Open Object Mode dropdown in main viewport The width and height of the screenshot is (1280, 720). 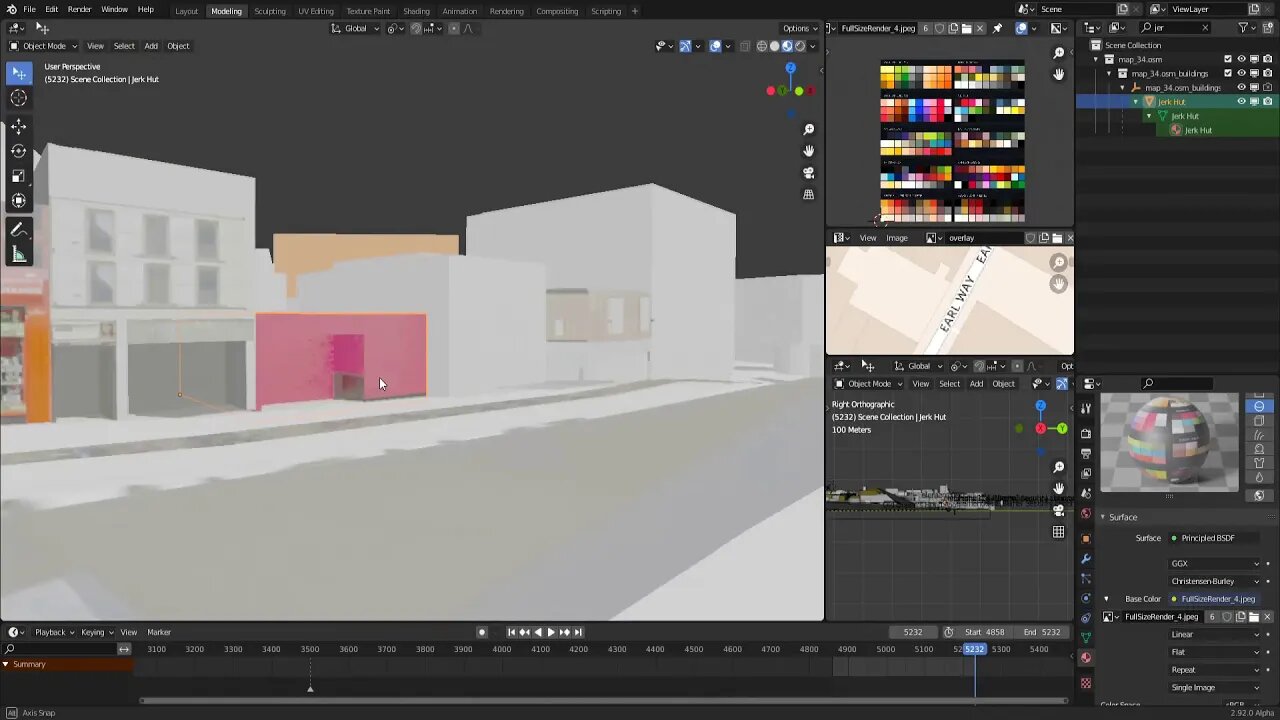point(43,46)
